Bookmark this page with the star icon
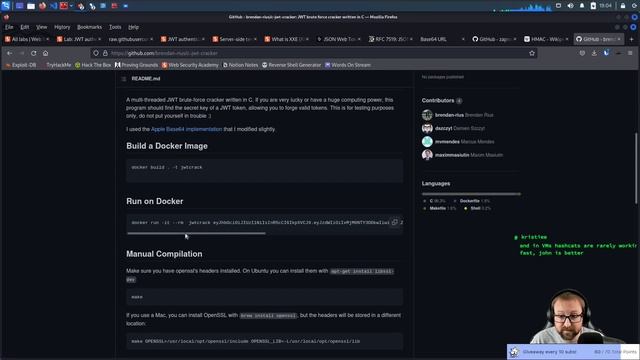This screenshot has height=360, width=640. tap(531, 53)
